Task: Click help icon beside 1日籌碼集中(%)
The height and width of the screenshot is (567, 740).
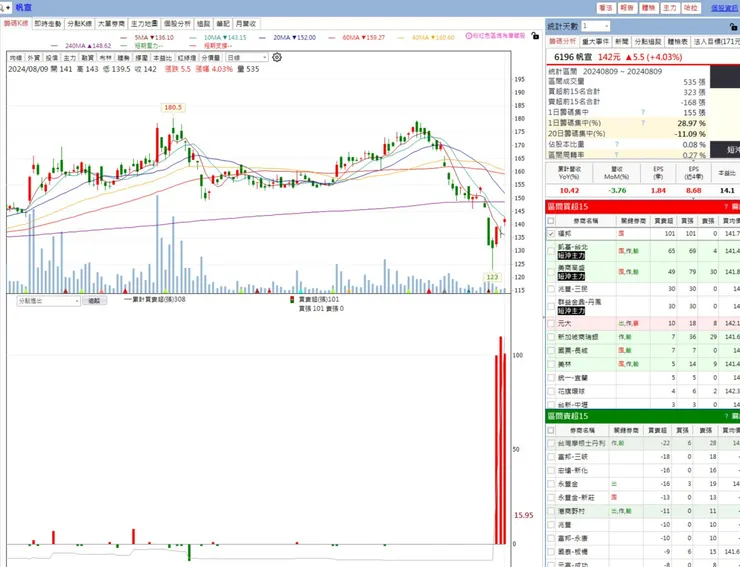Action: pyautogui.click(x=643, y=123)
